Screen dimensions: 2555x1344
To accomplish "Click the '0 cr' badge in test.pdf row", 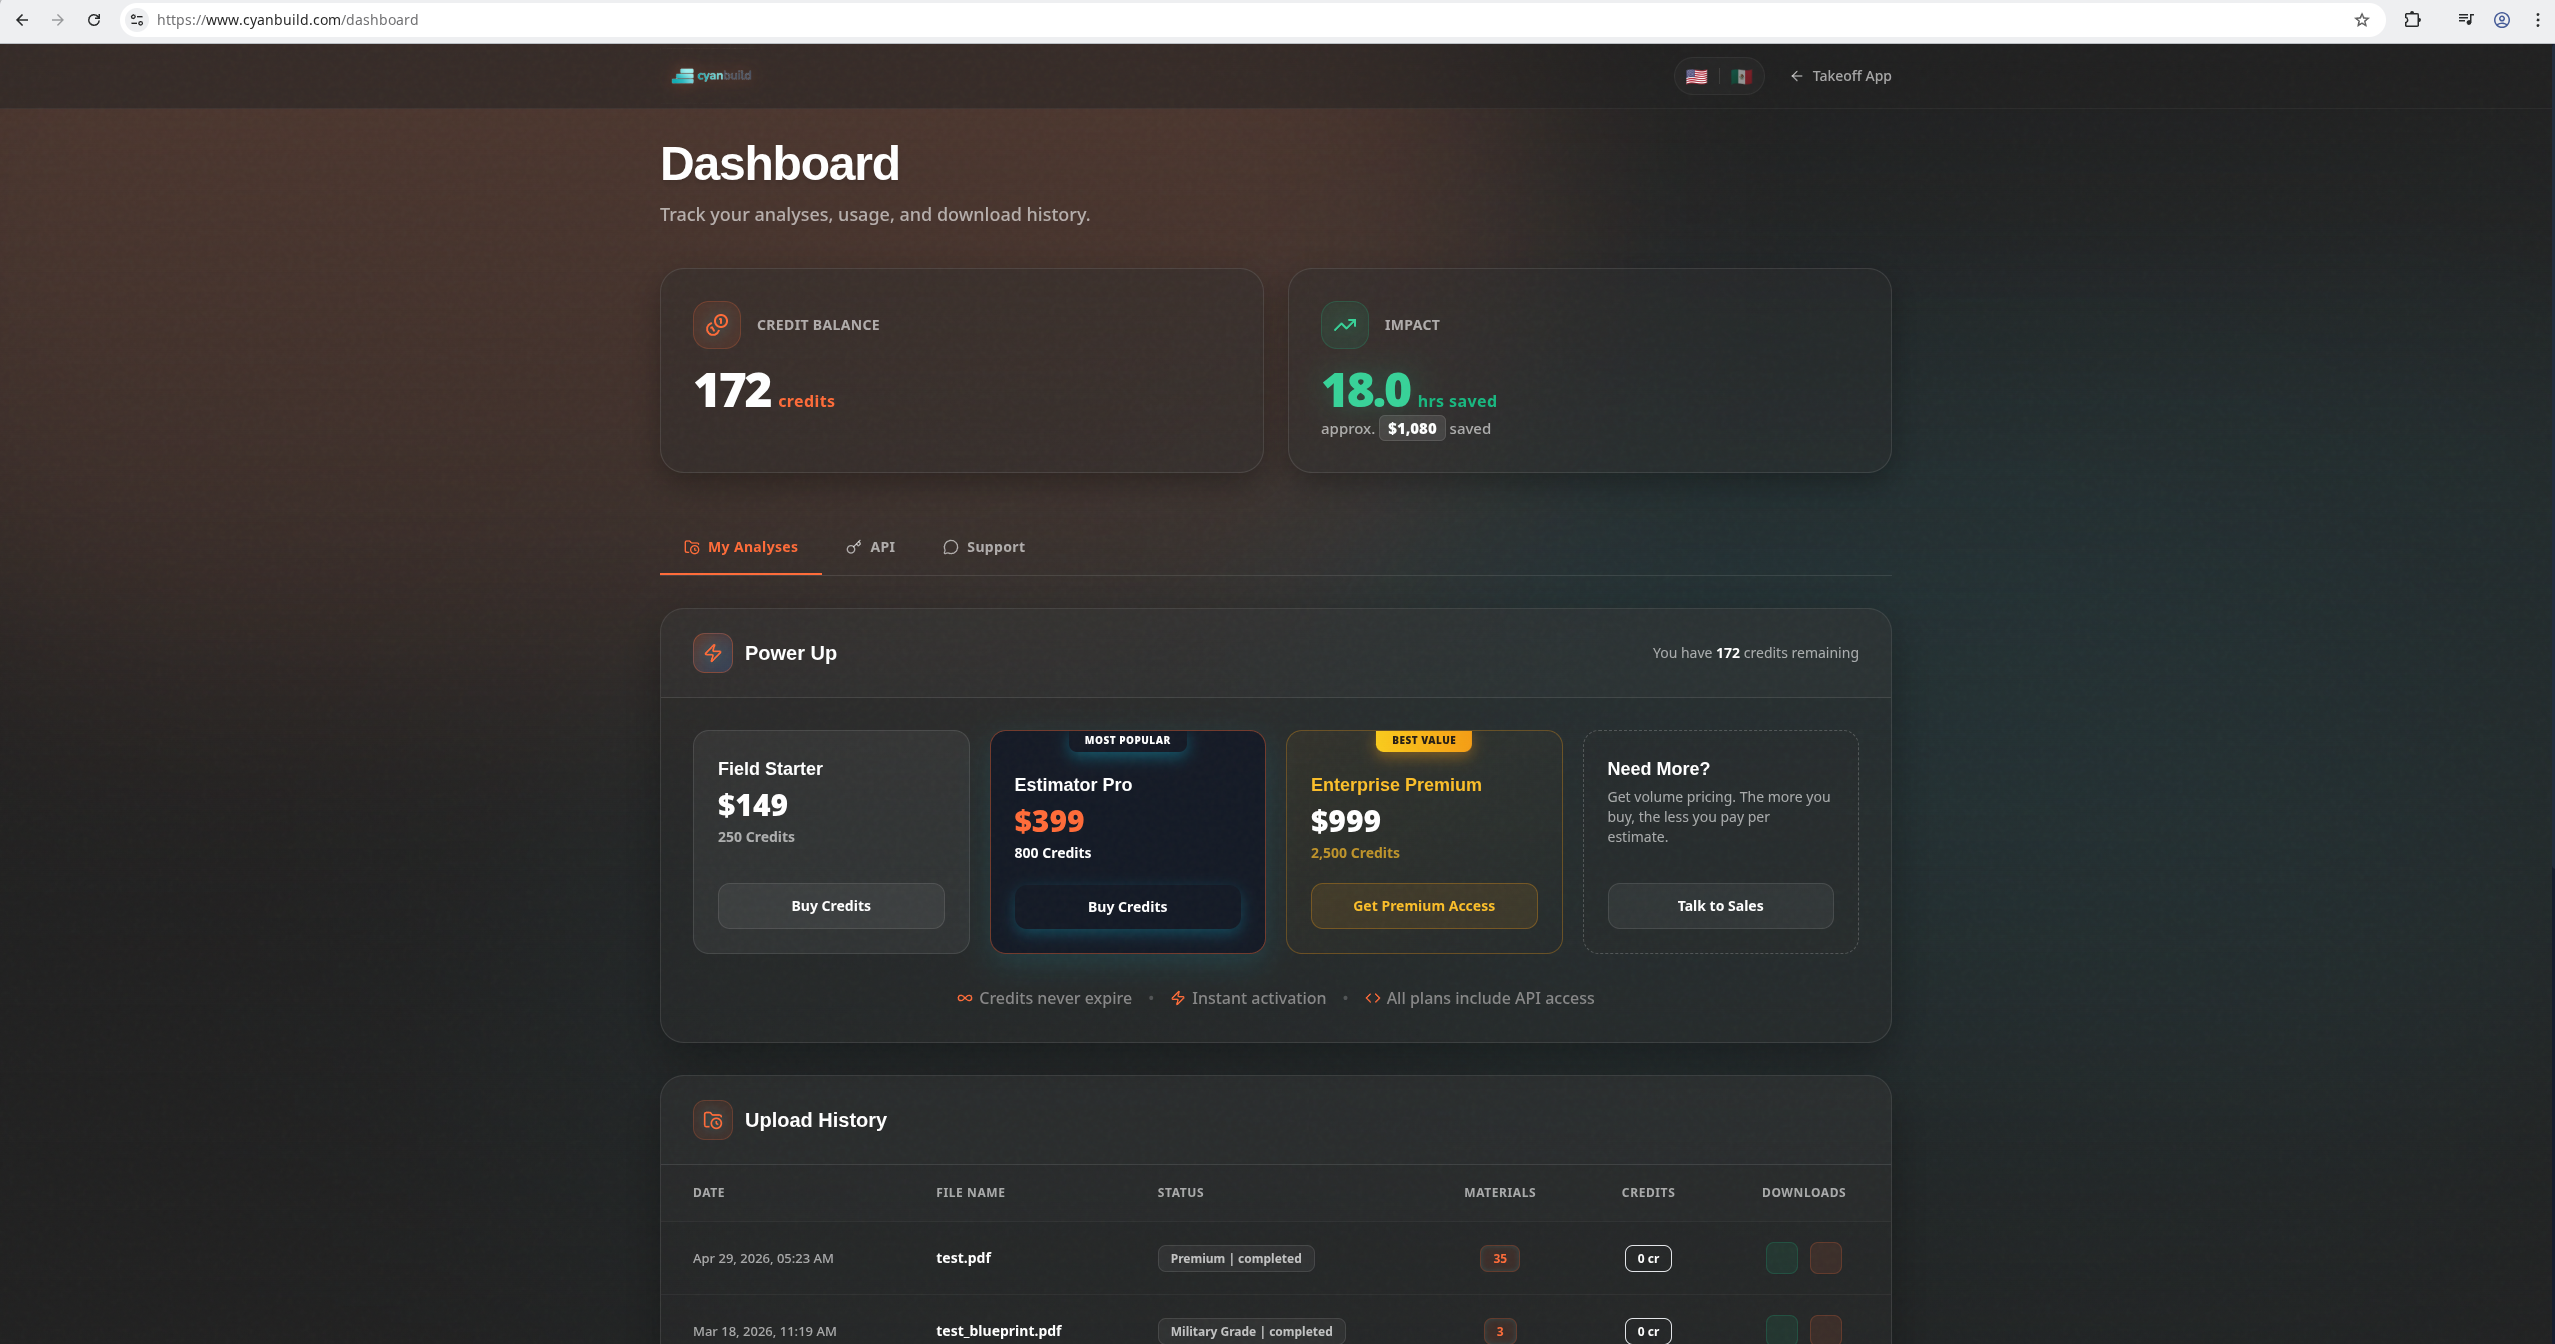I will (x=1648, y=1258).
